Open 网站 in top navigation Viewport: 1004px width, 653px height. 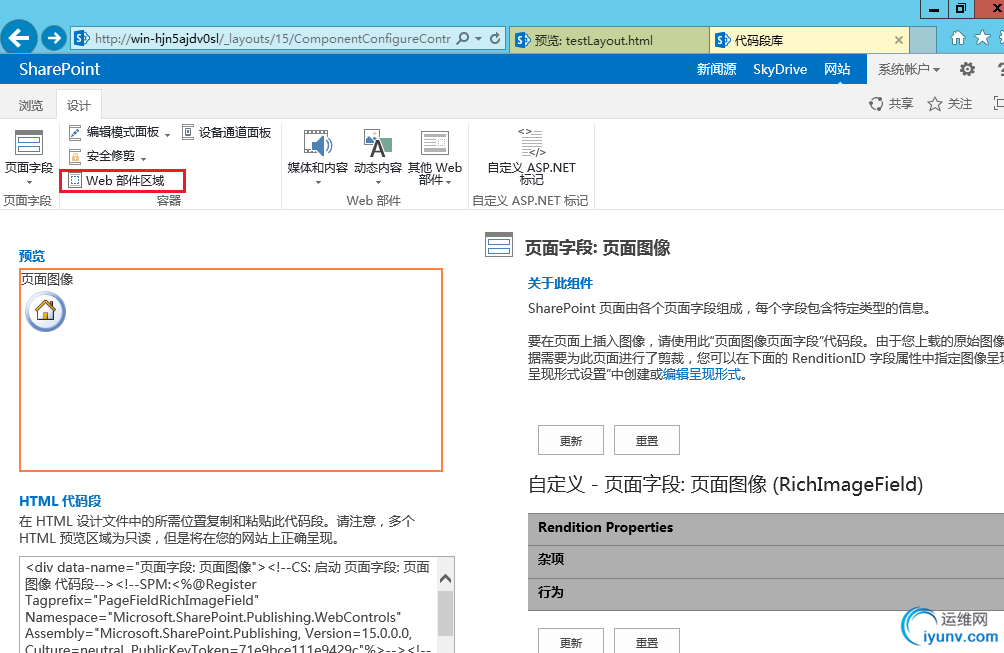point(837,69)
